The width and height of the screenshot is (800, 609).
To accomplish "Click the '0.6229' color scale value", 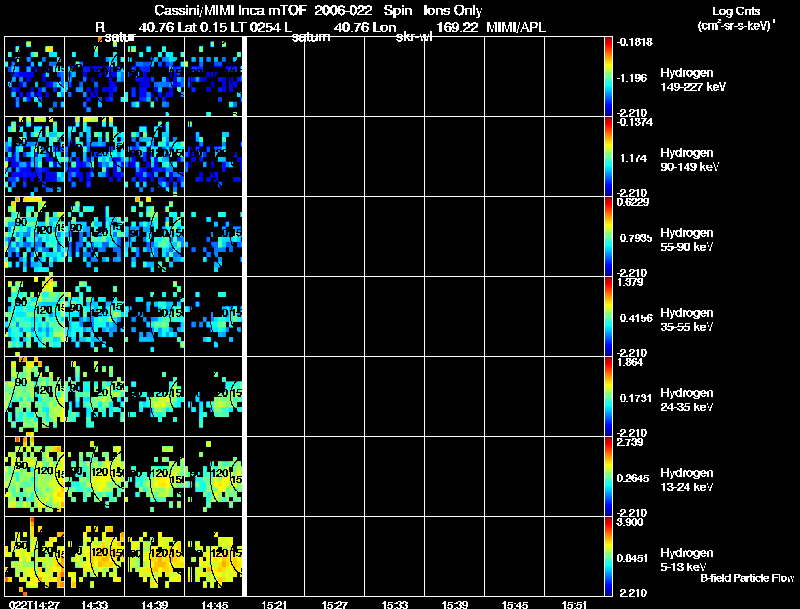I will click(x=633, y=202).
